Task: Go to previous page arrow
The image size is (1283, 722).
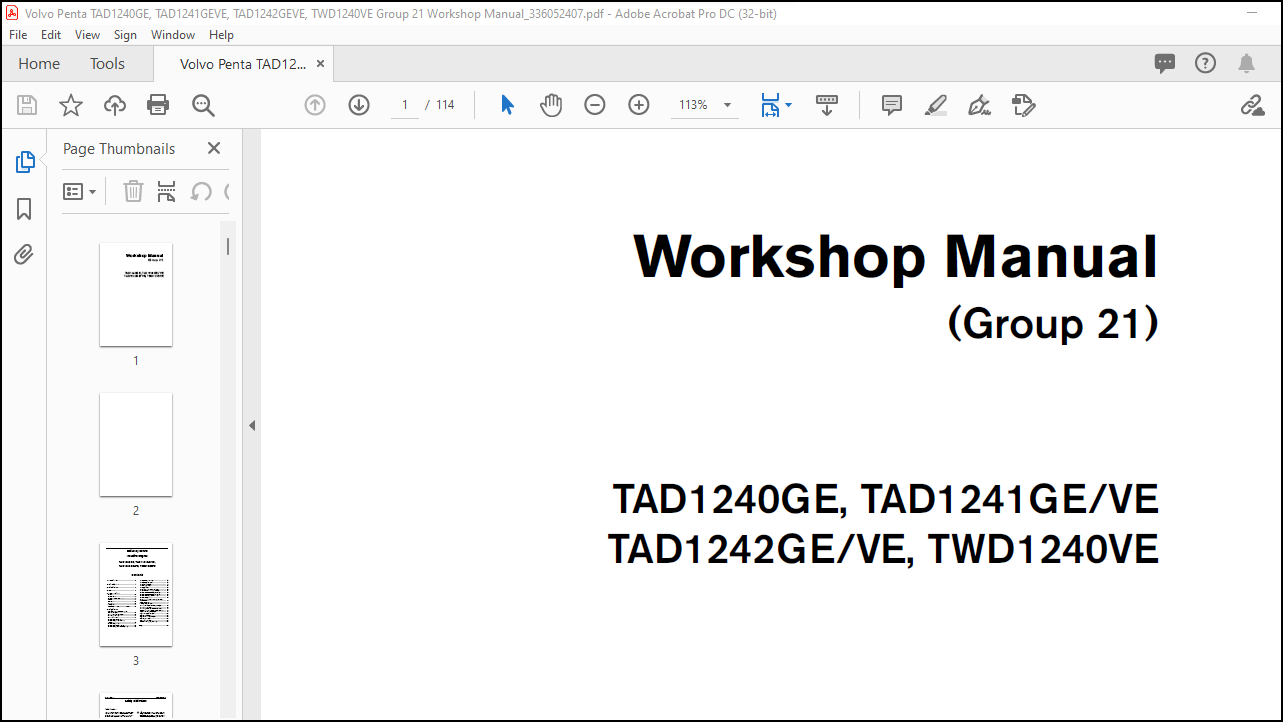Action: tap(315, 105)
